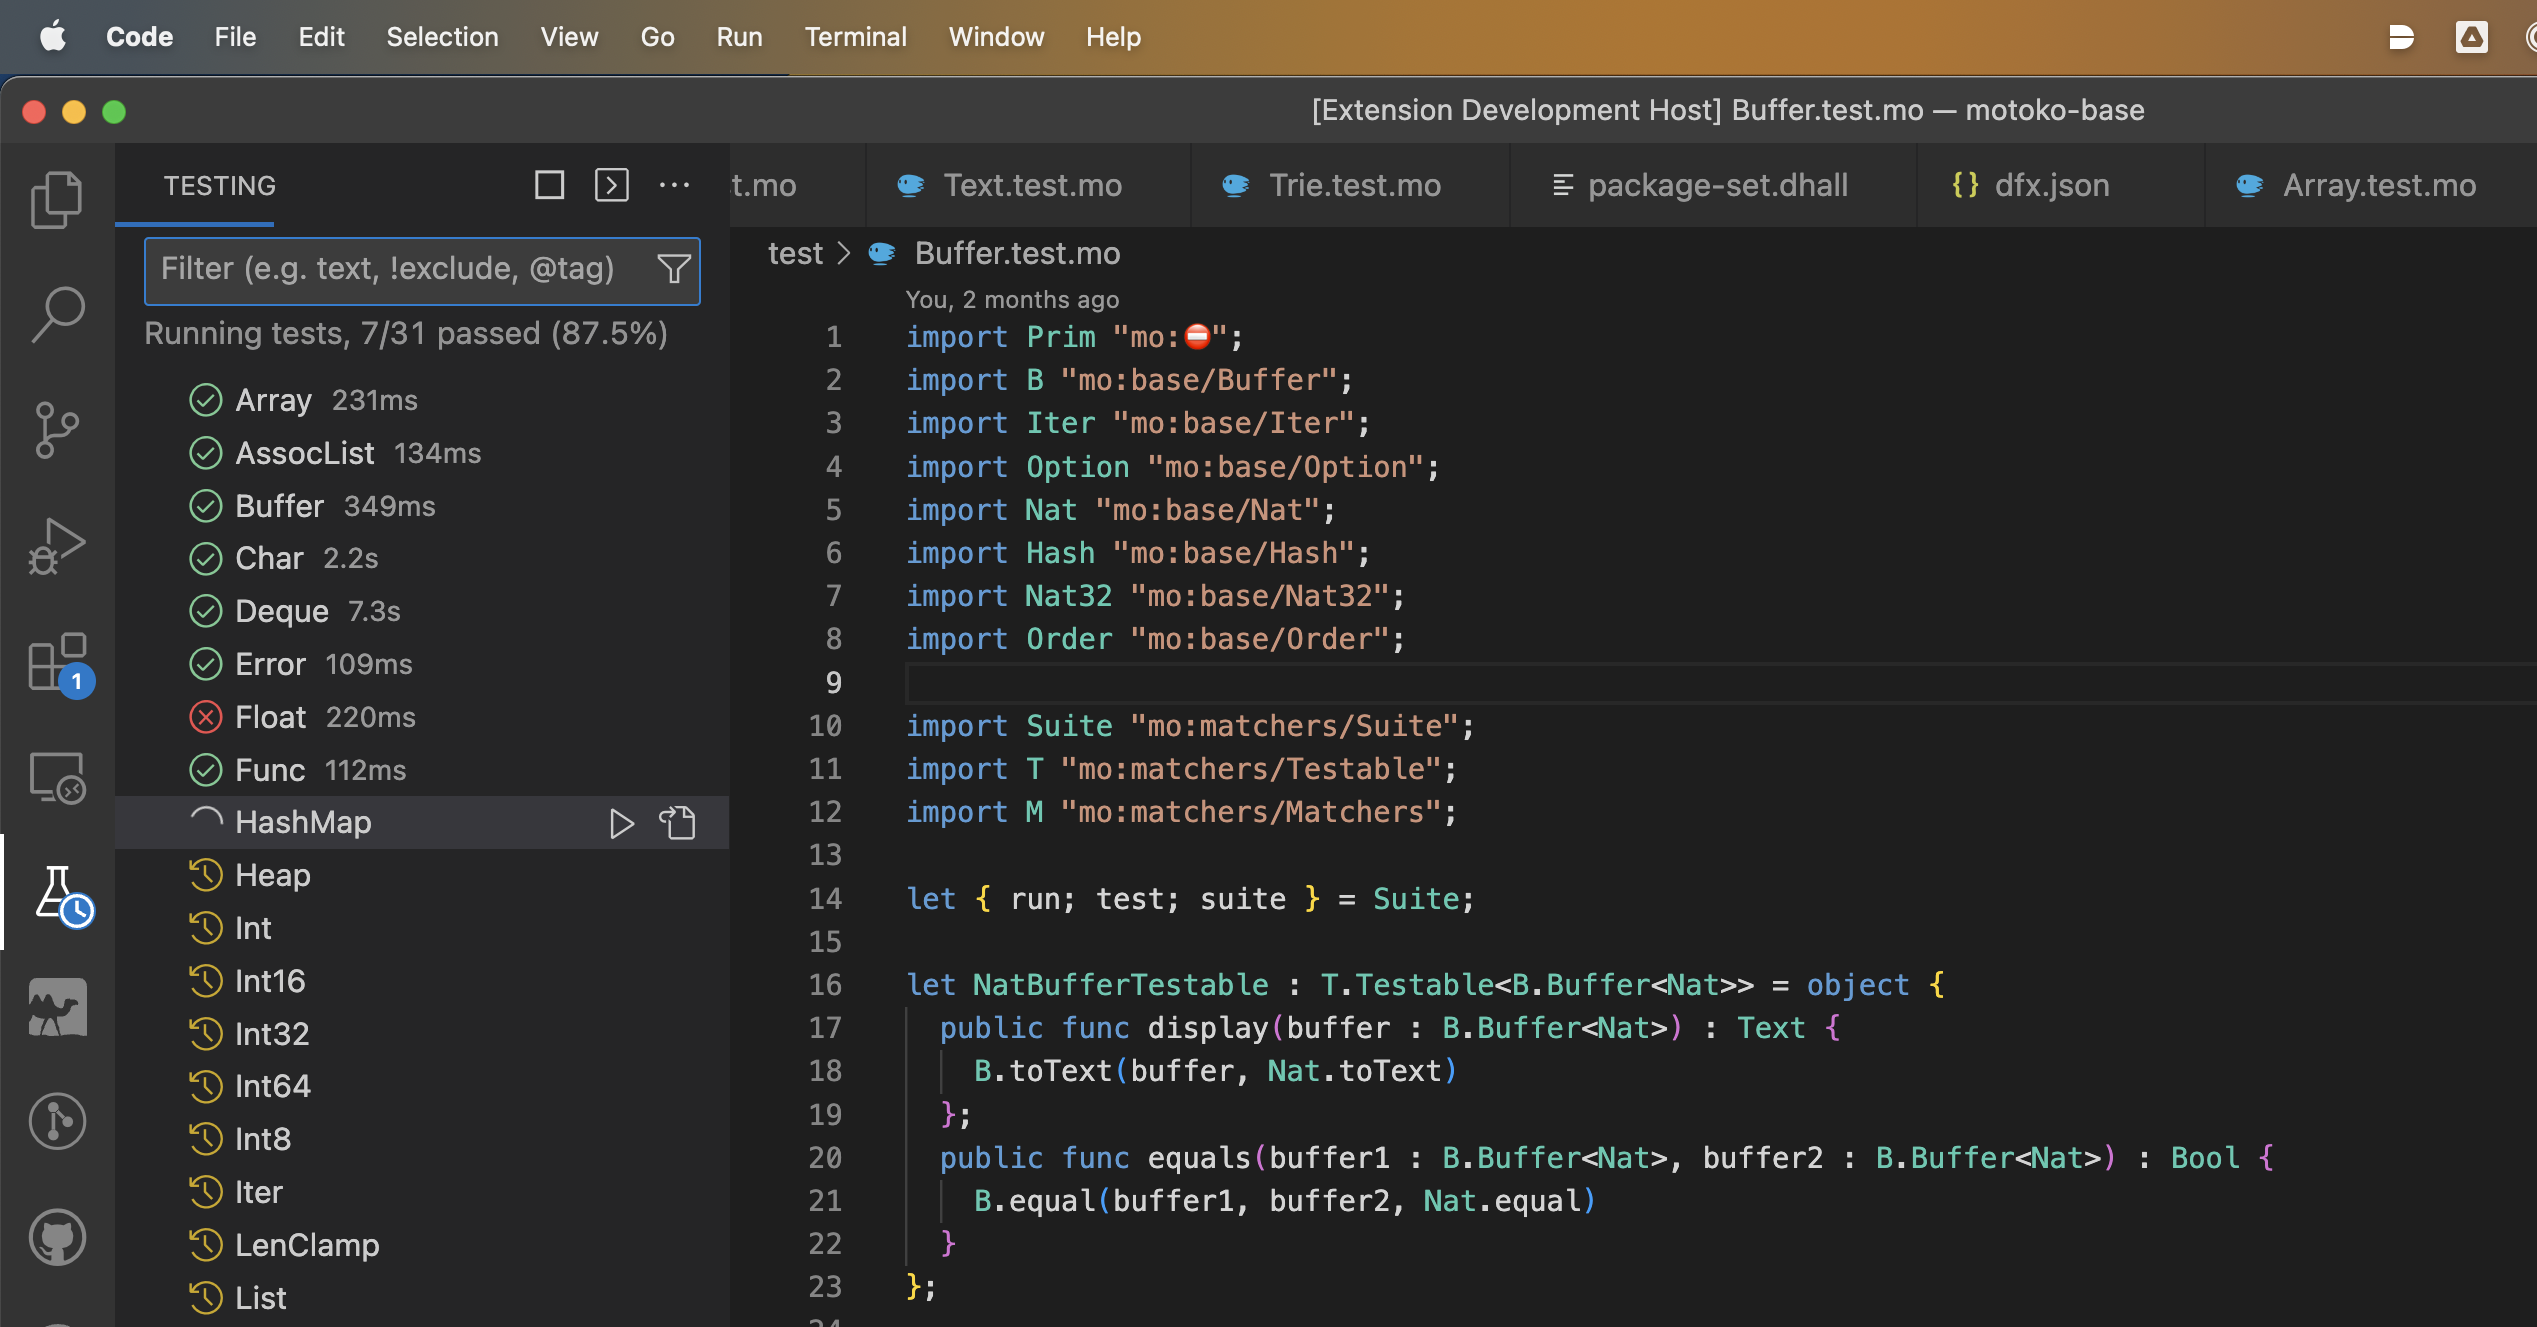Open Source Control view icon
Image resolution: width=2537 pixels, height=1327 pixels.
pos(57,430)
